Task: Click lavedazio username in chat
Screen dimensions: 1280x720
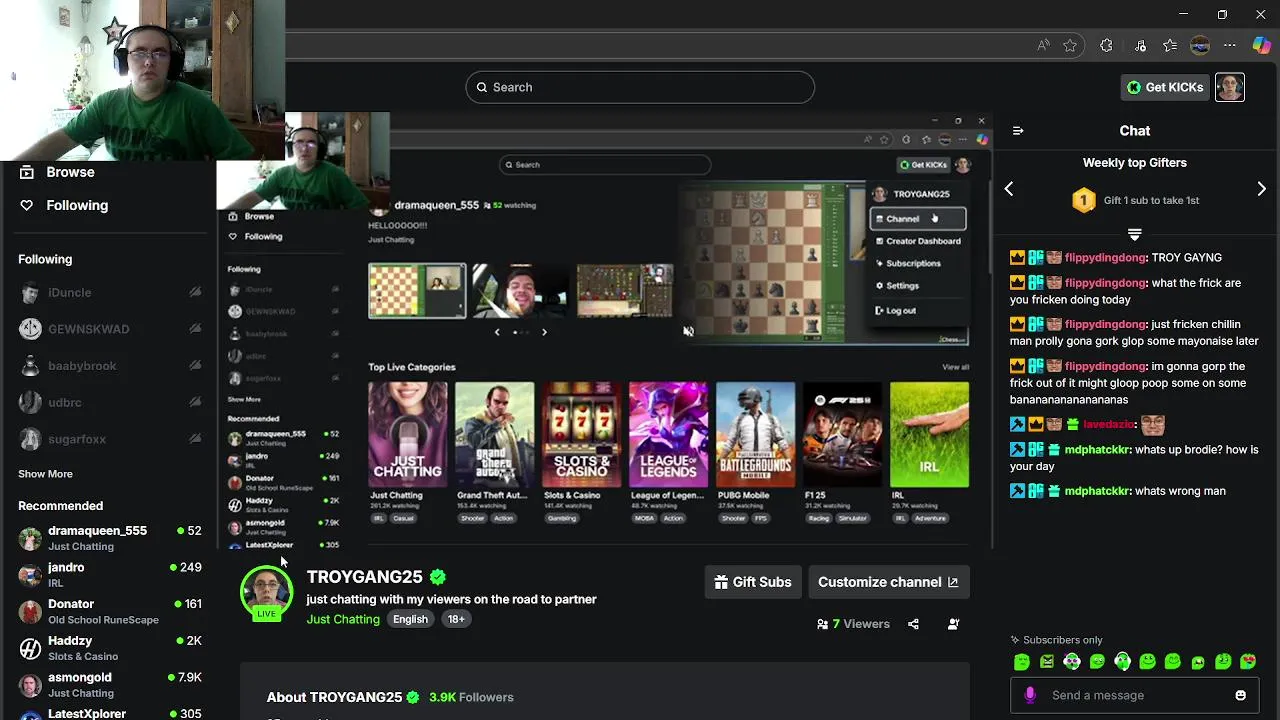Action: point(1108,424)
